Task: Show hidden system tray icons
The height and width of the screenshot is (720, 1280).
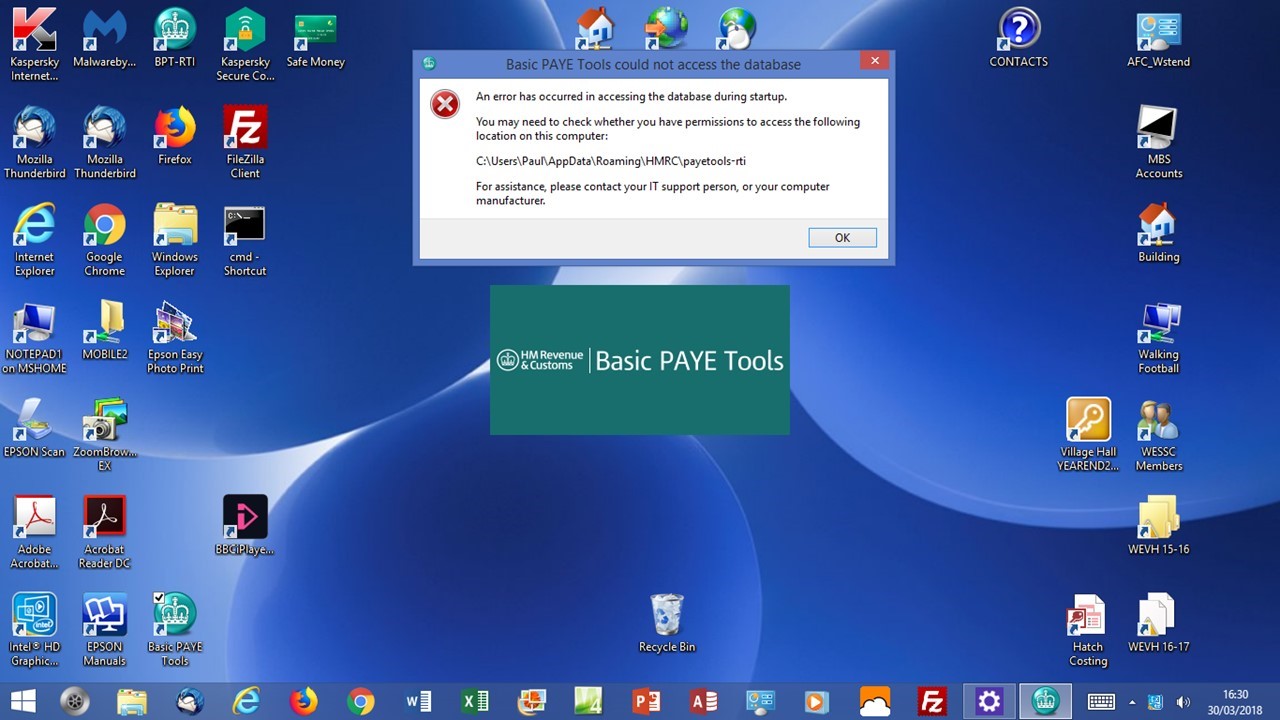Action: pos(1132,702)
